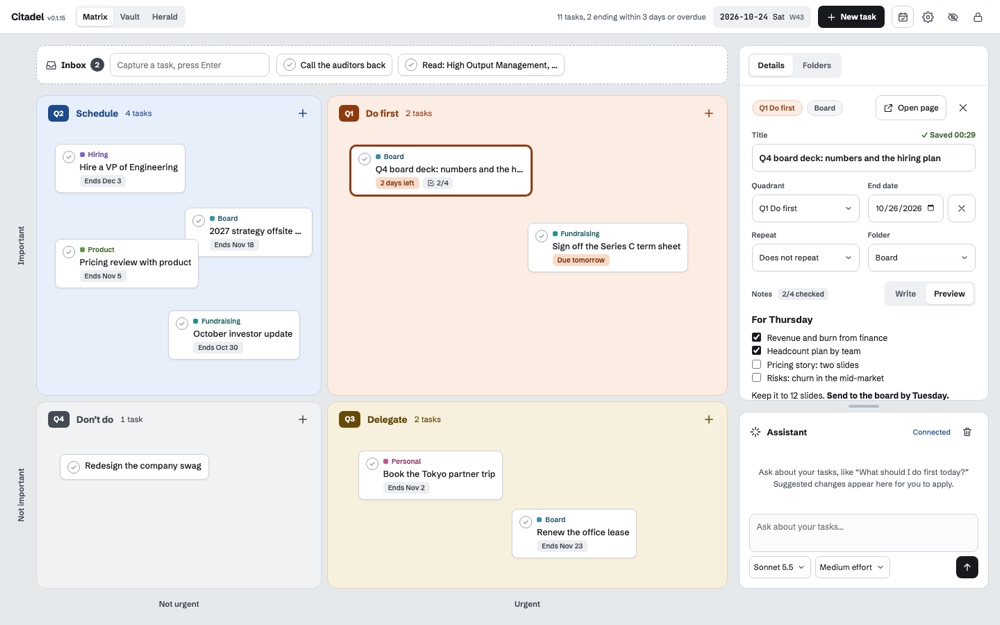Open settings gear icon

[x=928, y=17]
